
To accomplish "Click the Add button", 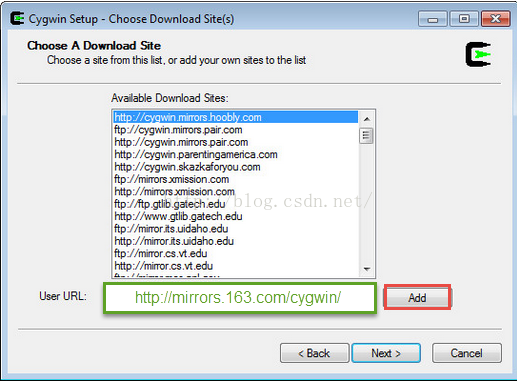I will [417, 297].
